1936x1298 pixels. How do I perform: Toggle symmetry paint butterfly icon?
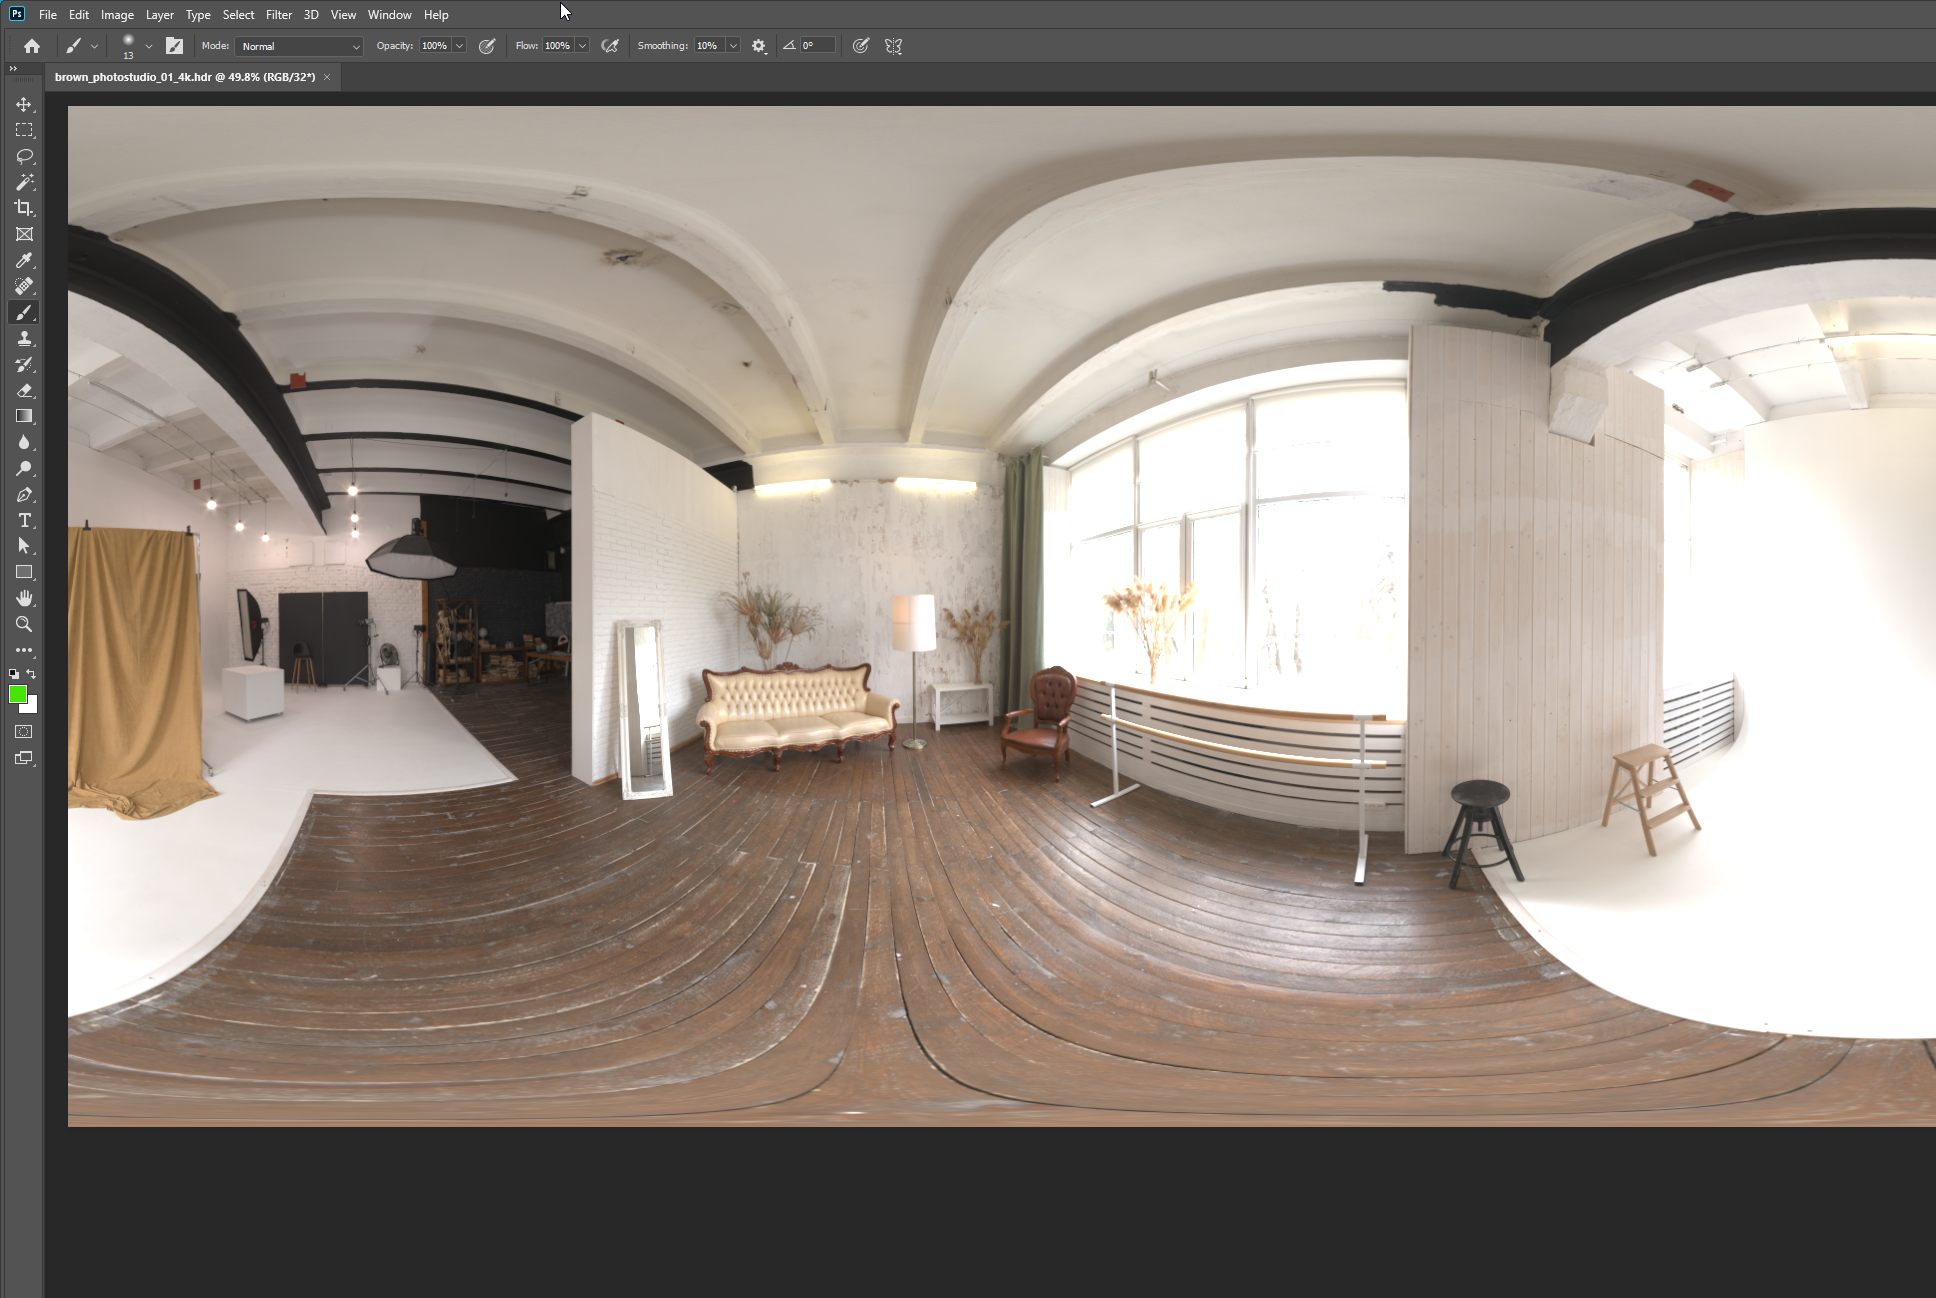click(893, 46)
